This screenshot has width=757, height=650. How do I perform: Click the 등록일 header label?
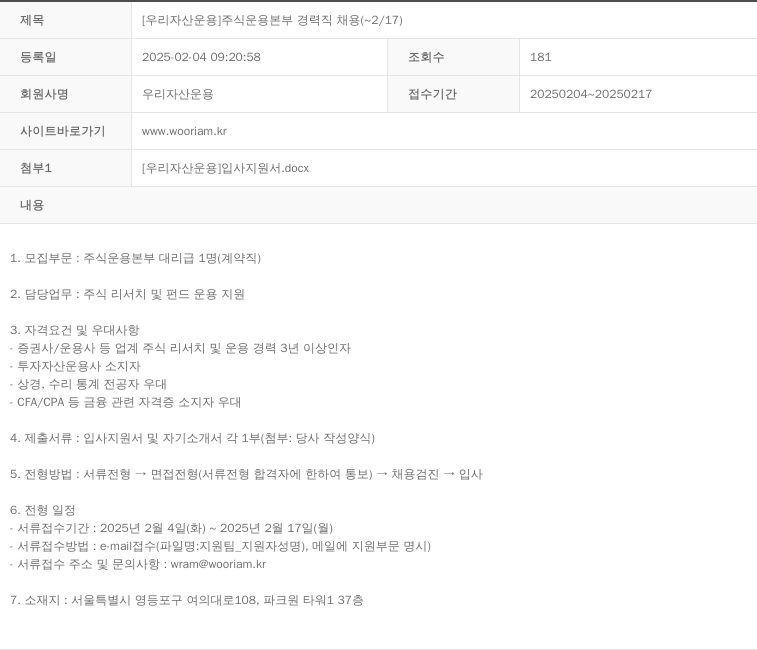pyautogui.click(x=38, y=57)
